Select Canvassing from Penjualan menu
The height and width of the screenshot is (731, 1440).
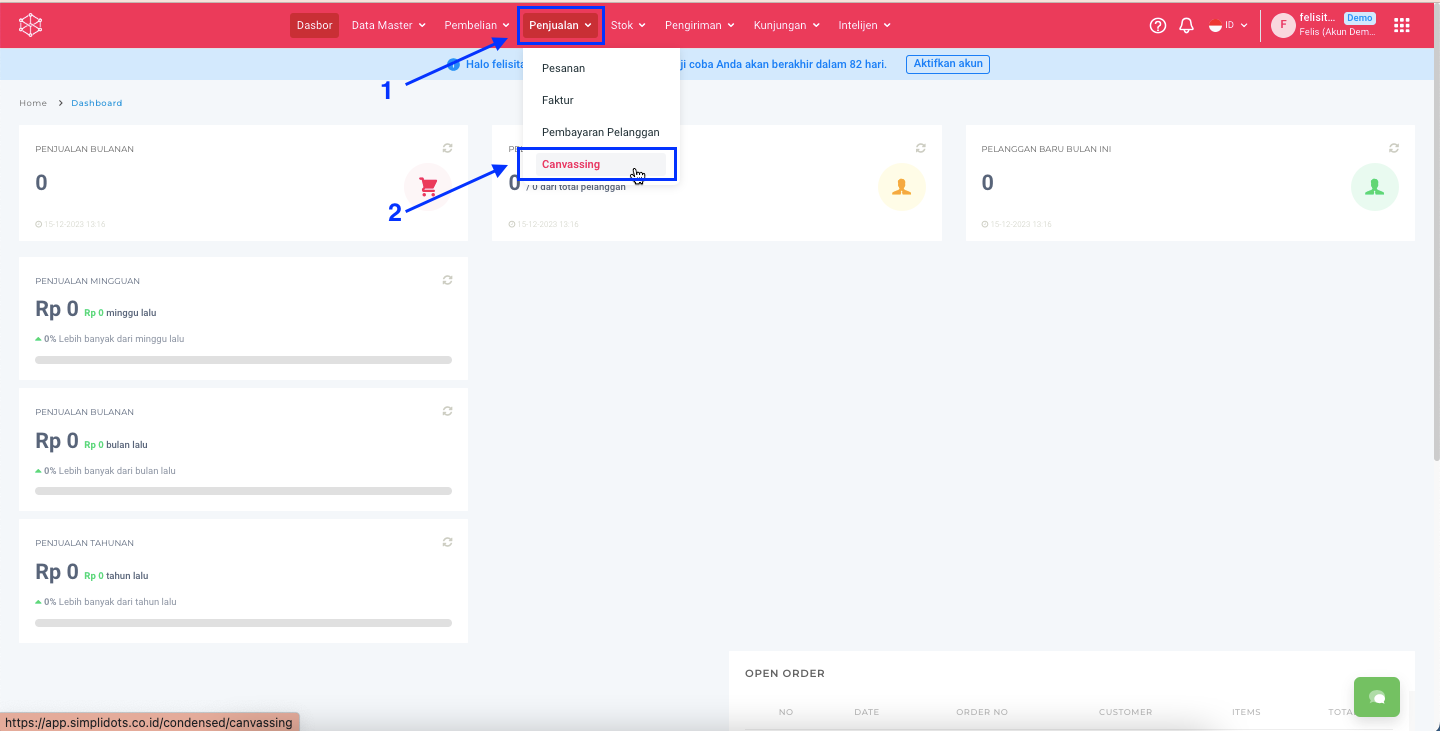(x=571, y=164)
